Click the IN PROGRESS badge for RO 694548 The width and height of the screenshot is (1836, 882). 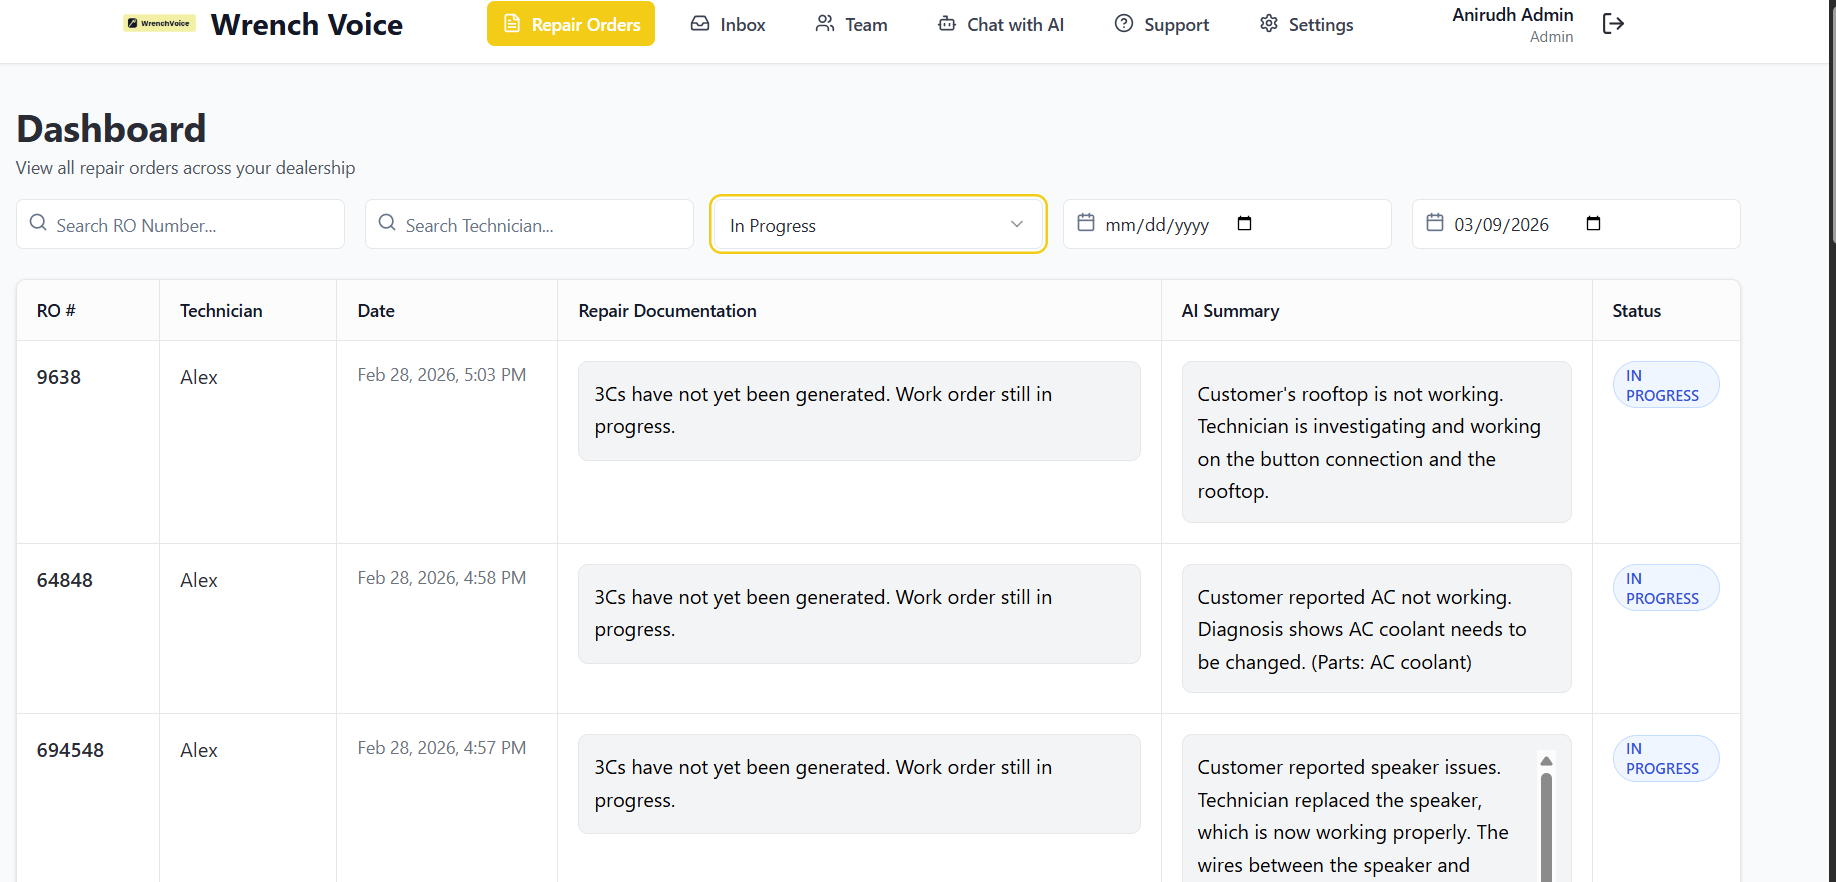(1664, 759)
